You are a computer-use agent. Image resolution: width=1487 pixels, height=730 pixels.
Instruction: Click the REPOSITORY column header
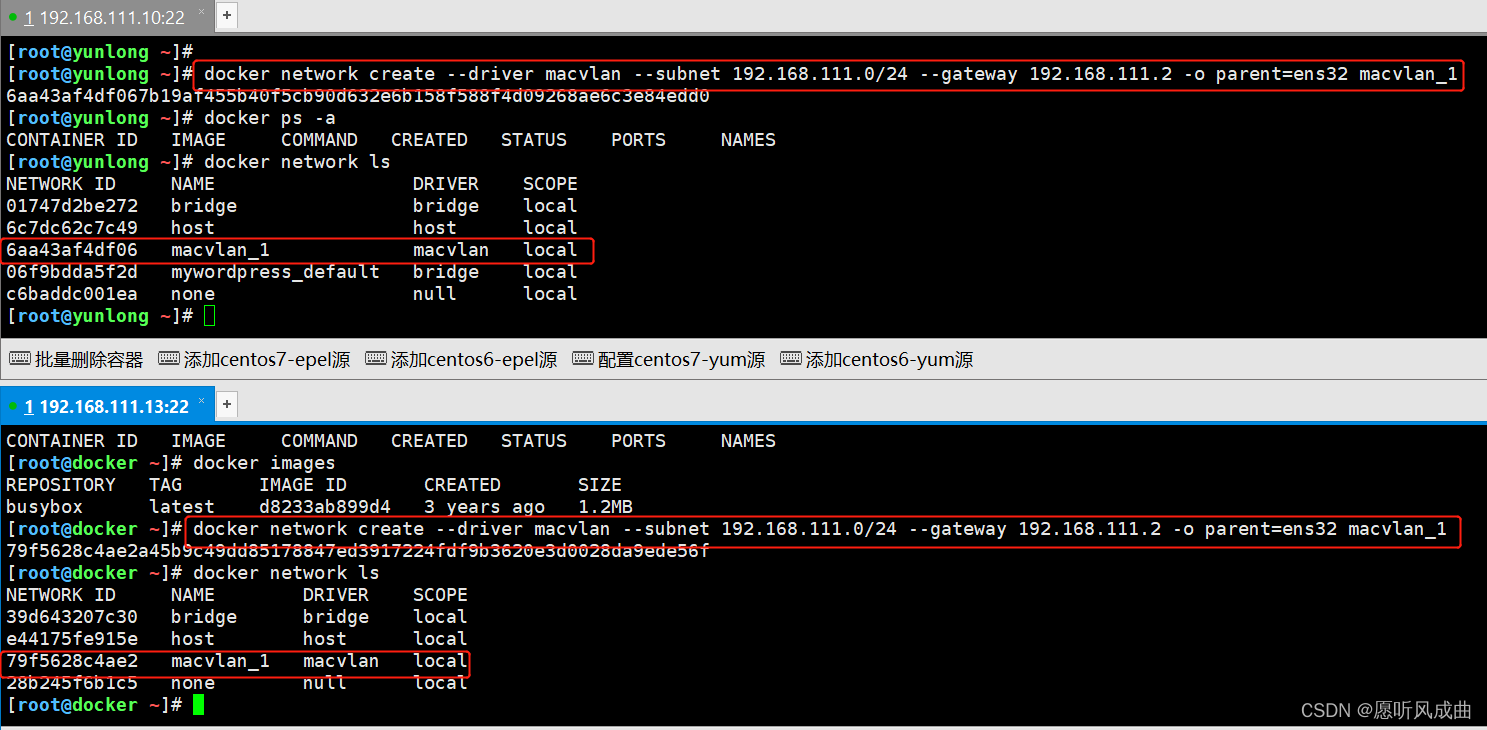click(x=61, y=485)
